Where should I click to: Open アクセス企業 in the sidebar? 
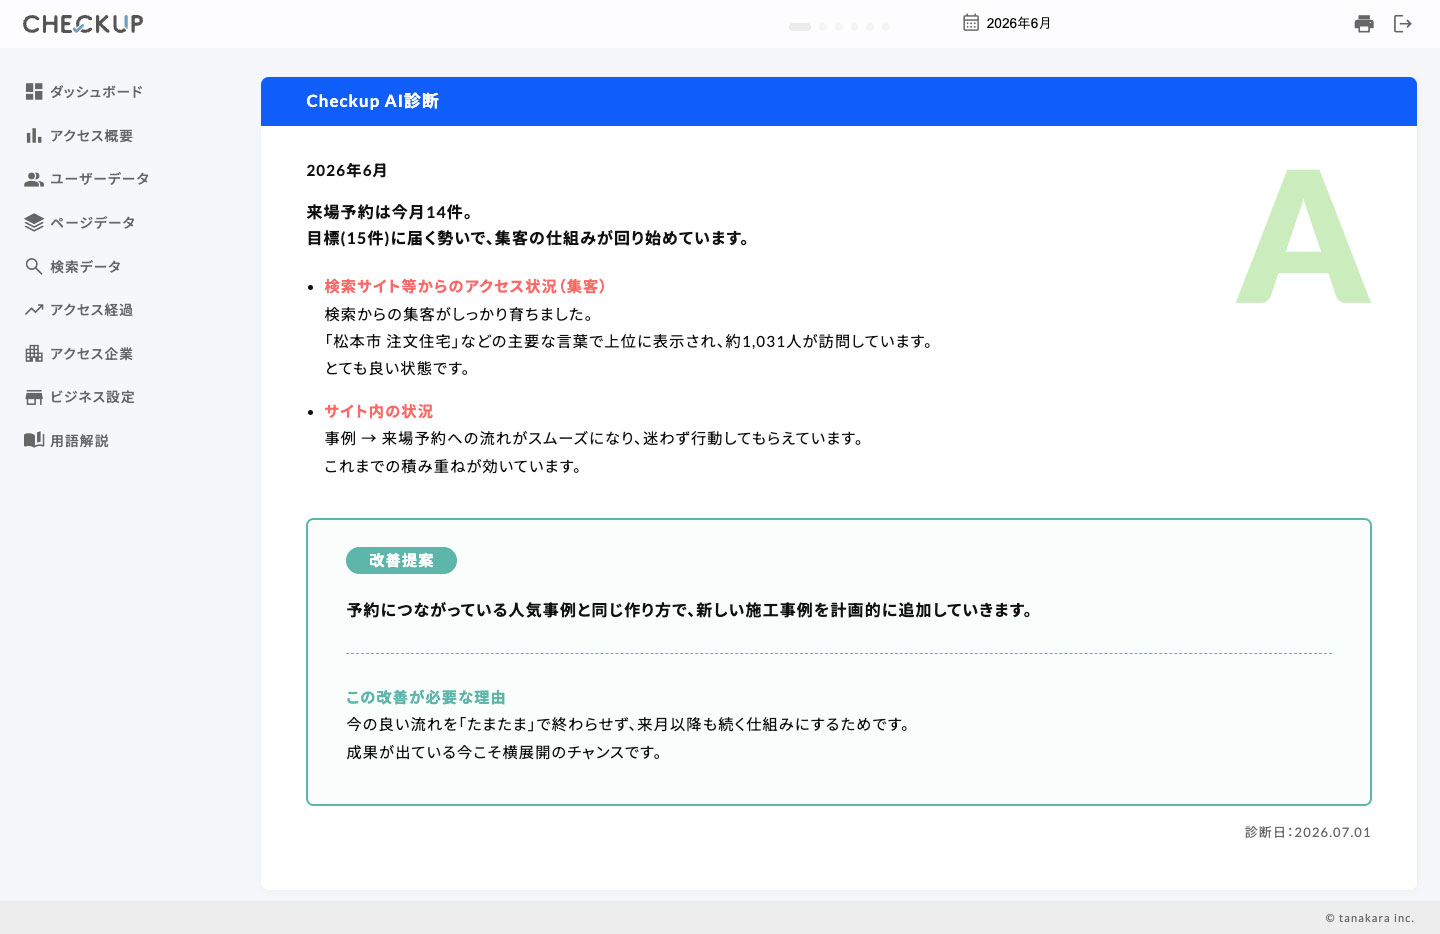(x=91, y=354)
